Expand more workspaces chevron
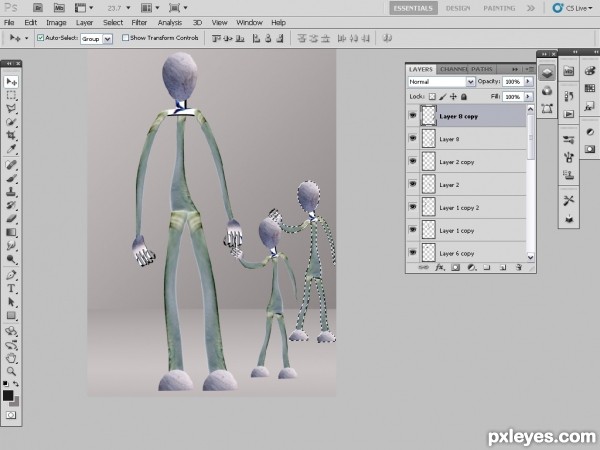The image size is (600, 450). (531, 8)
